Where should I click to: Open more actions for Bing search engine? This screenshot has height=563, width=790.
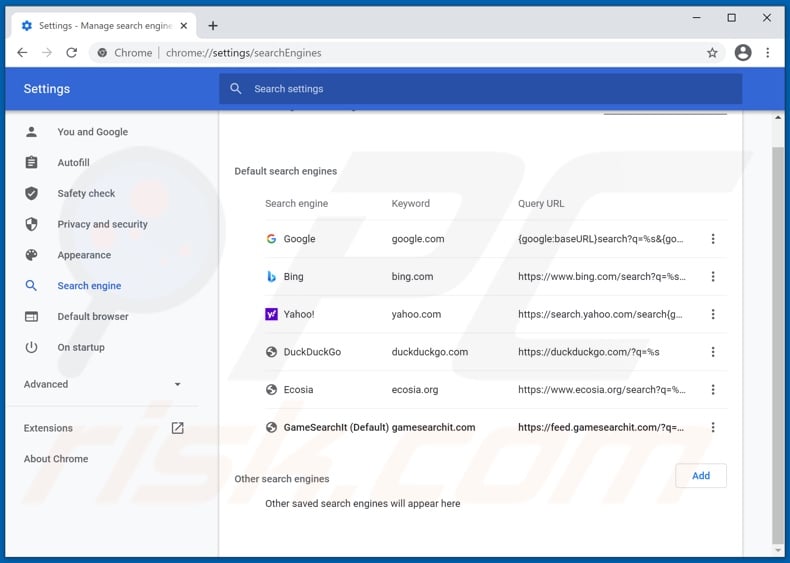point(713,277)
